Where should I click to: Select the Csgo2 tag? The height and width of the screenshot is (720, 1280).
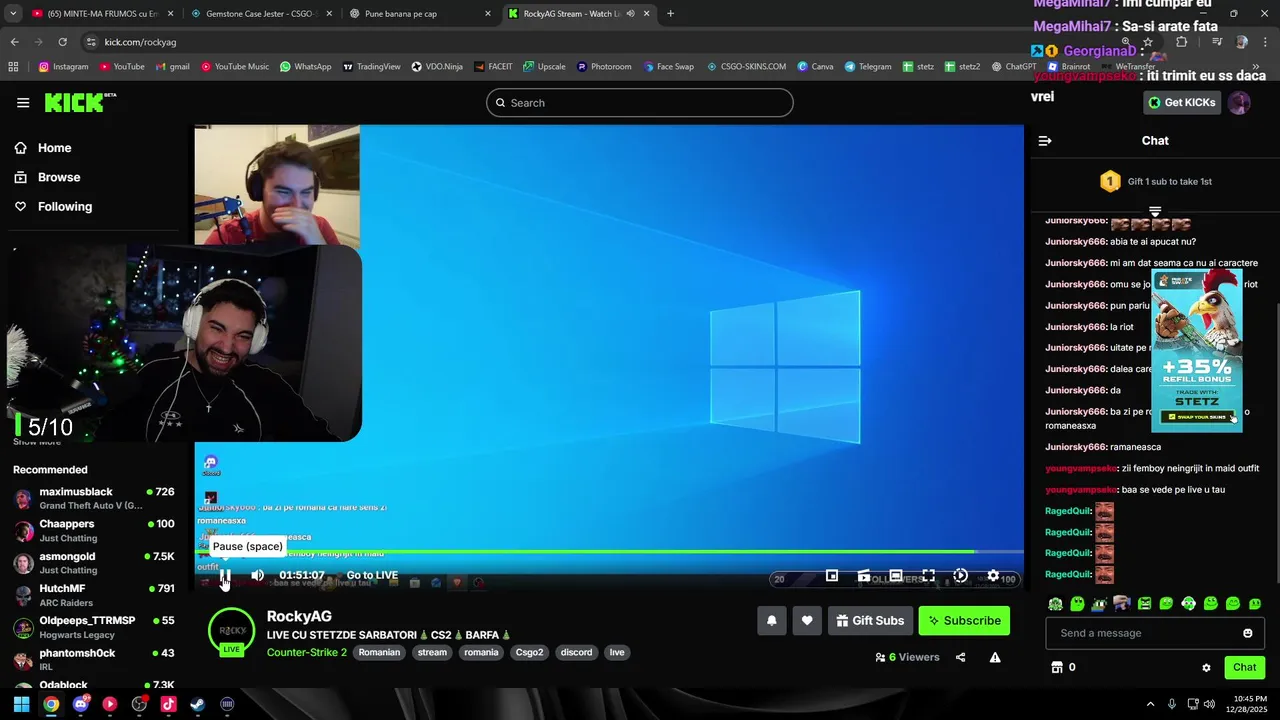[529, 652]
